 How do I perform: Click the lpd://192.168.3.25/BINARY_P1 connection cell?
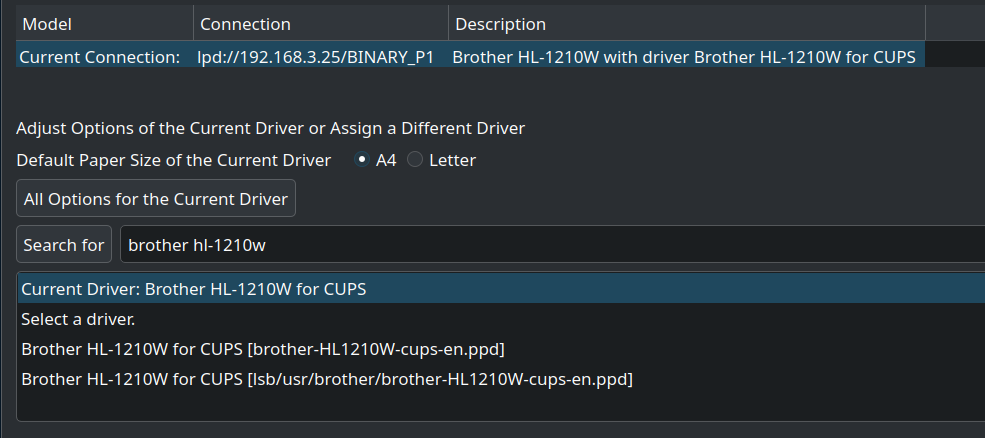tap(315, 57)
